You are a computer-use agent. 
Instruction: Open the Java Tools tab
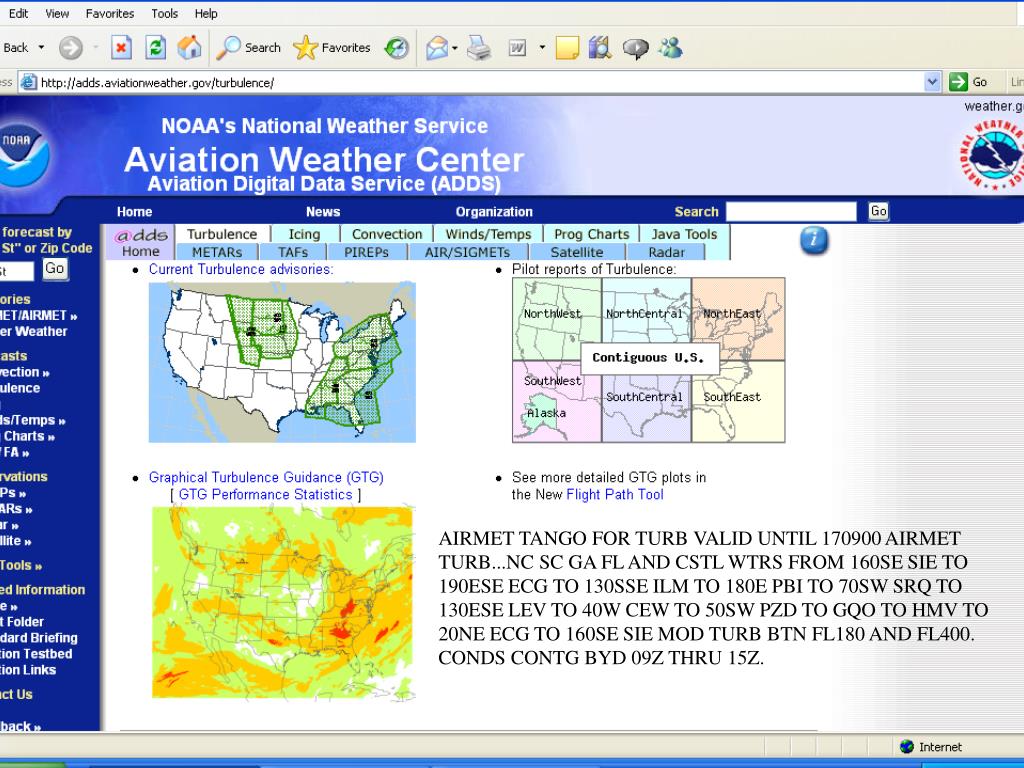tap(684, 234)
